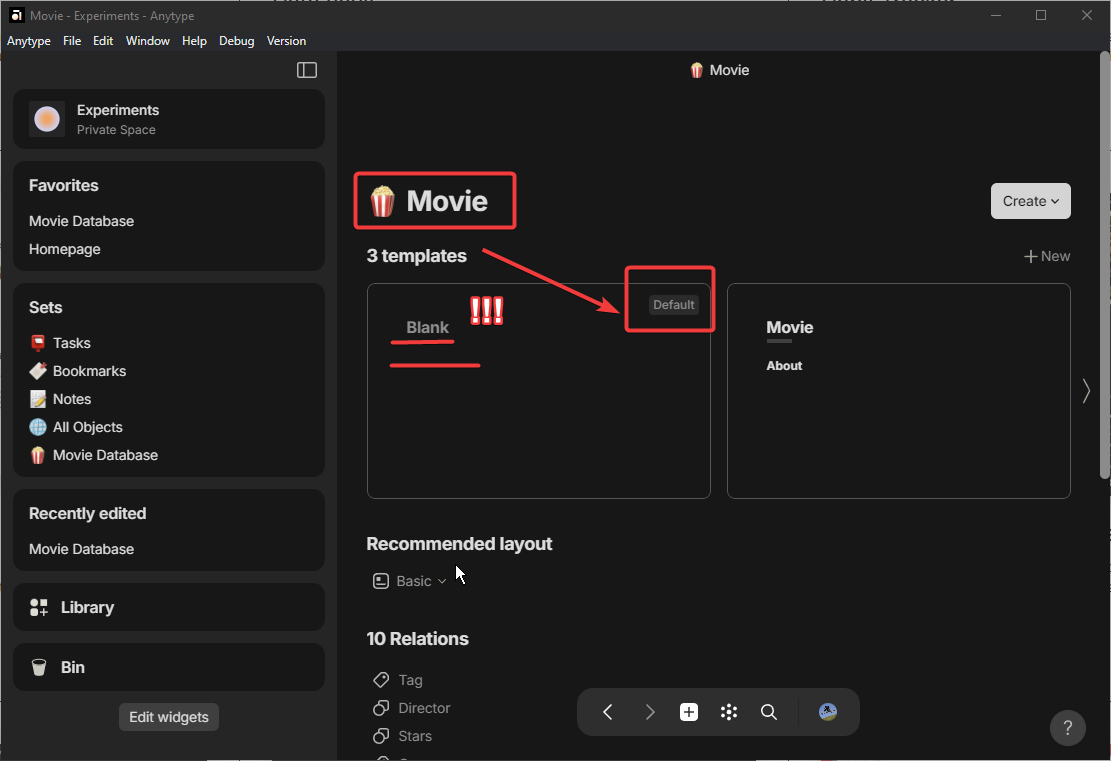Click the Director relation icon
This screenshot has width=1111, height=761.
(x=381, y=708)
